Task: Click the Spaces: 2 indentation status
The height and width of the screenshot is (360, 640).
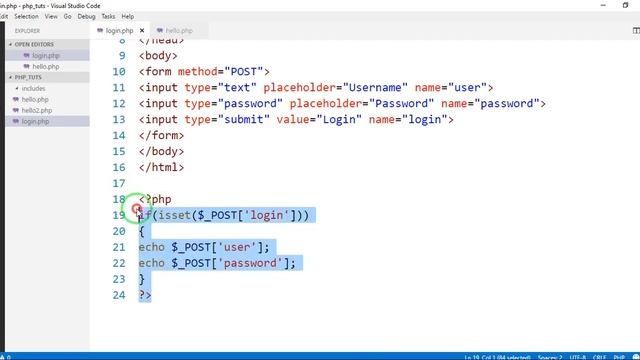Action: (550, 357)
